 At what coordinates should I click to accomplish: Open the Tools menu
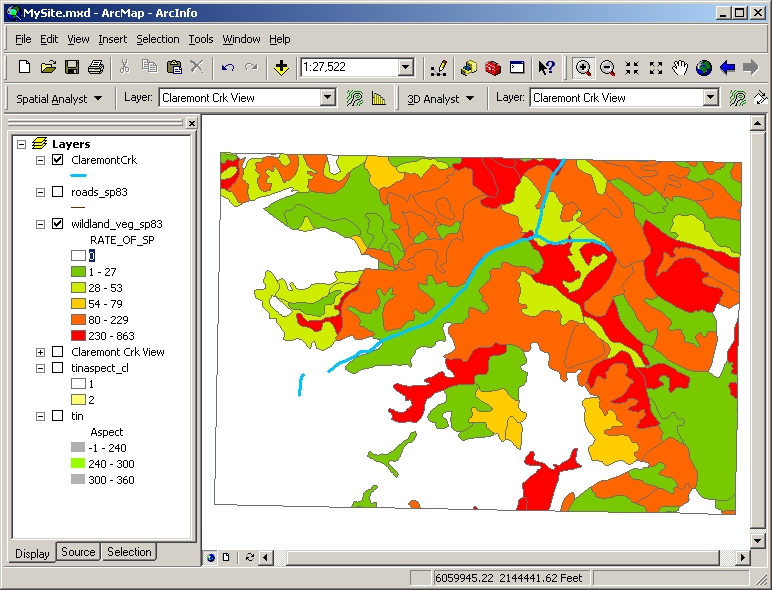(201, 39)
